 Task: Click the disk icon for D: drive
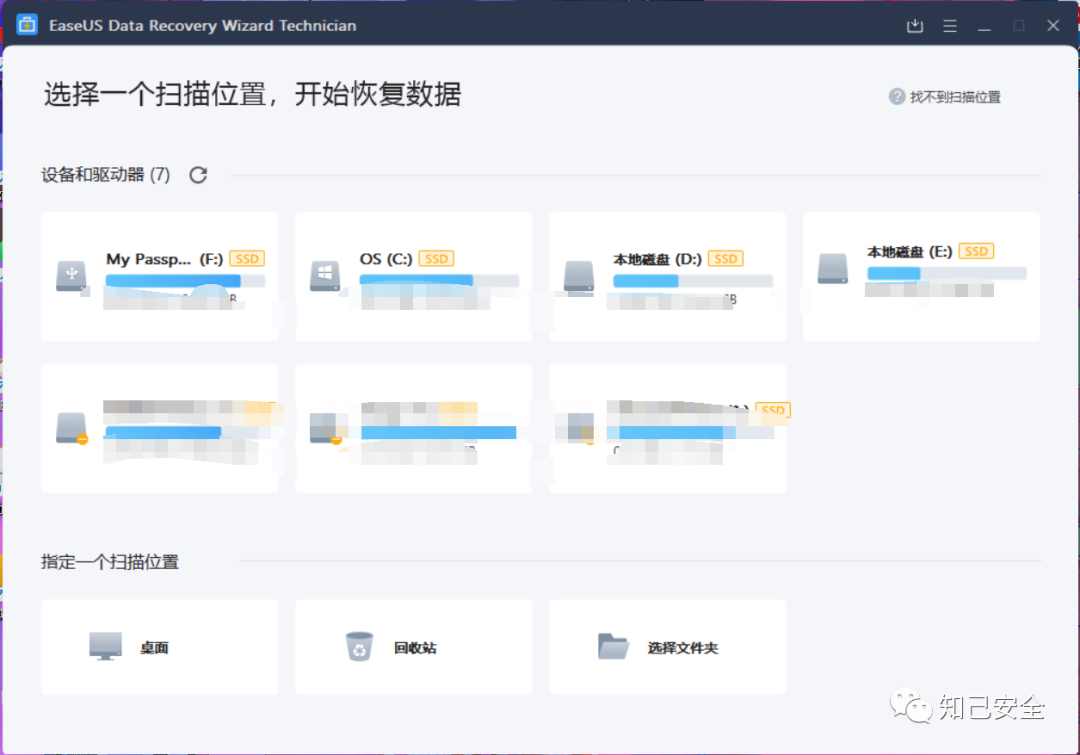(579, 276)
